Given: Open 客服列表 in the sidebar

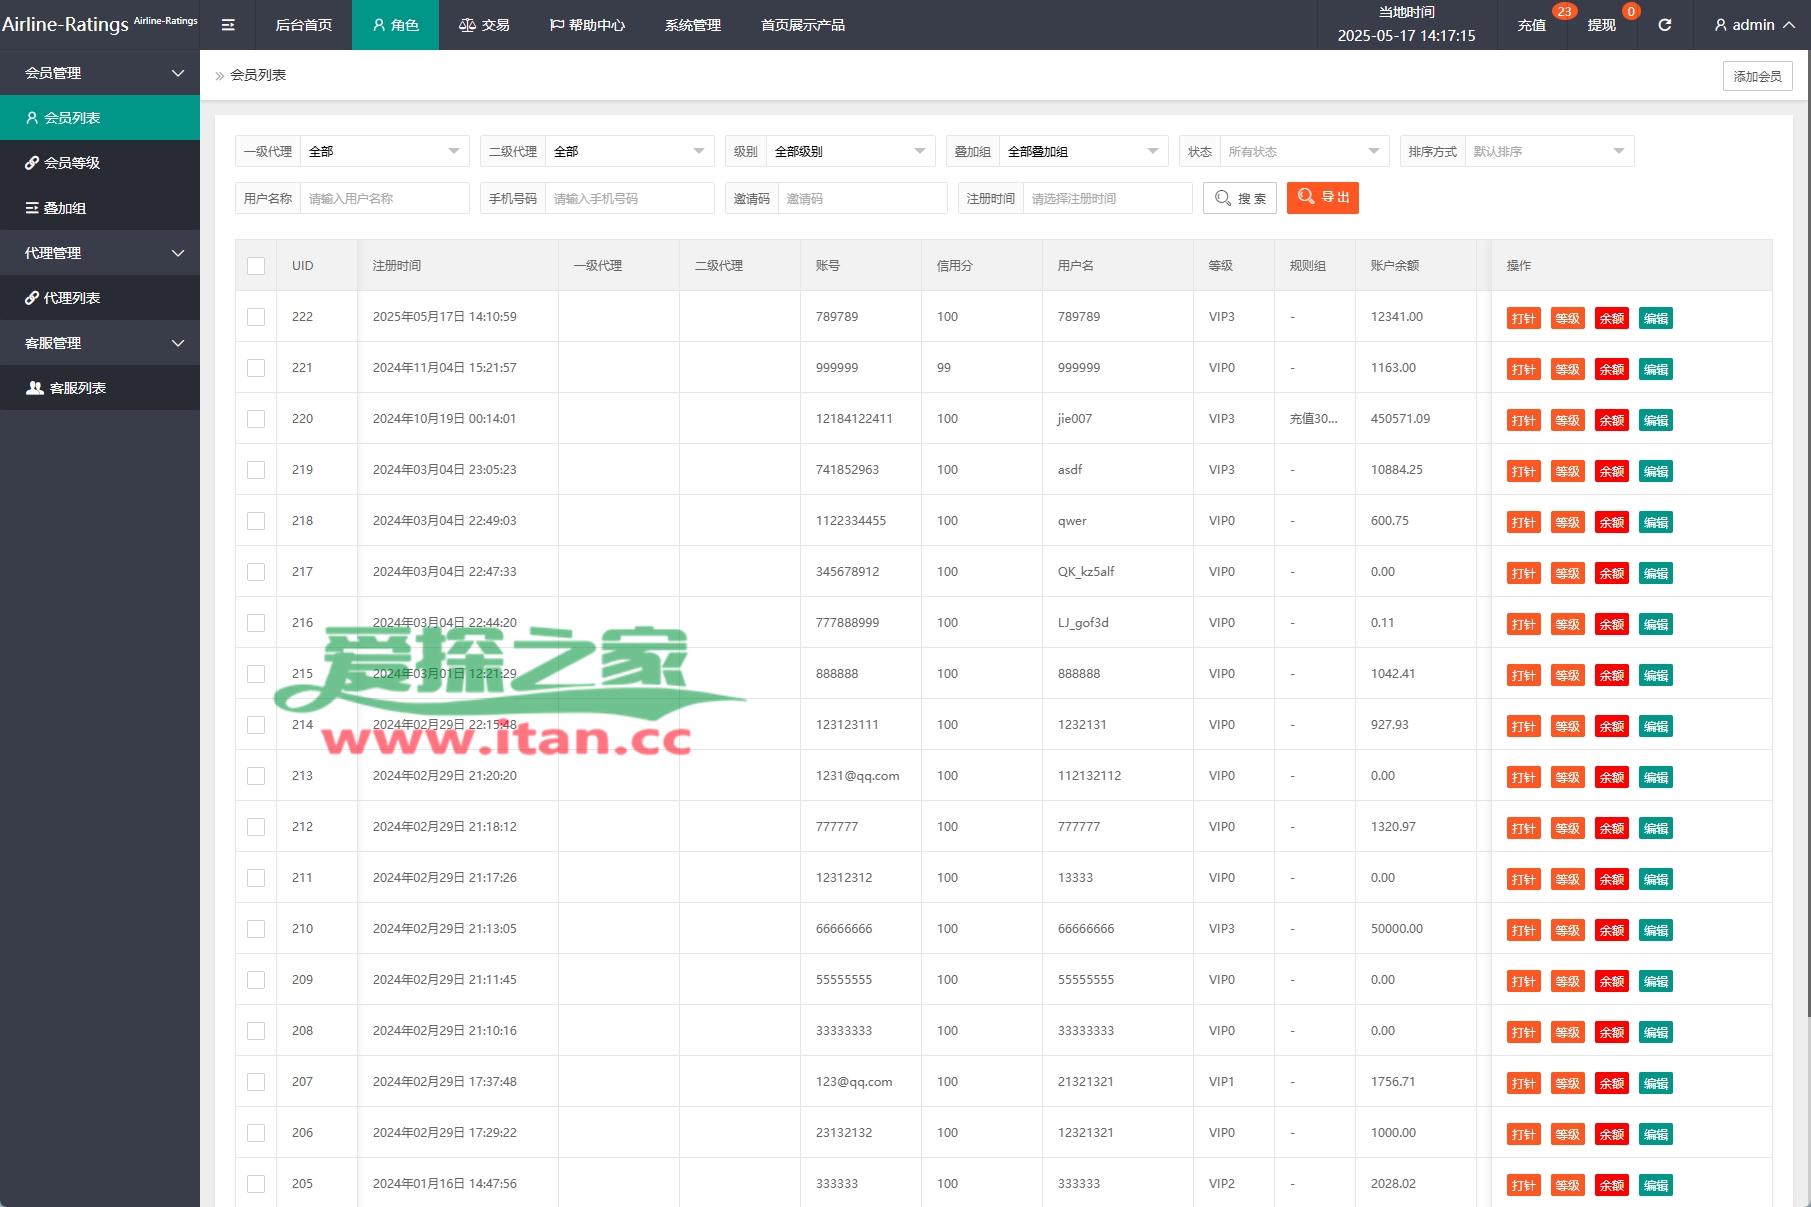Looking at the screenshot, I should (x=77, y=388).
